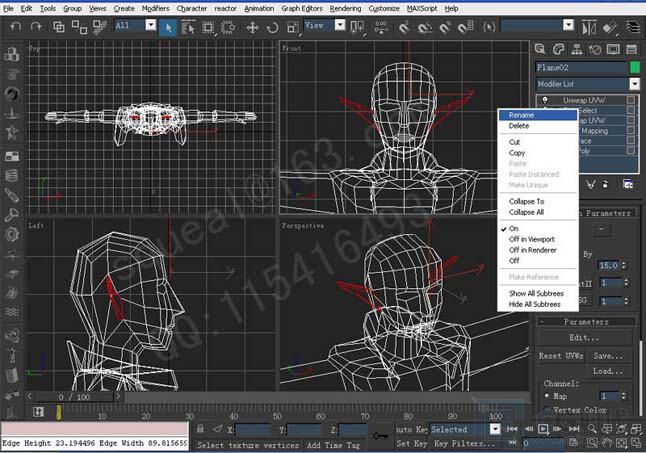646x453 pixels.
Task: Click the Edit... button
Action: 584,338
